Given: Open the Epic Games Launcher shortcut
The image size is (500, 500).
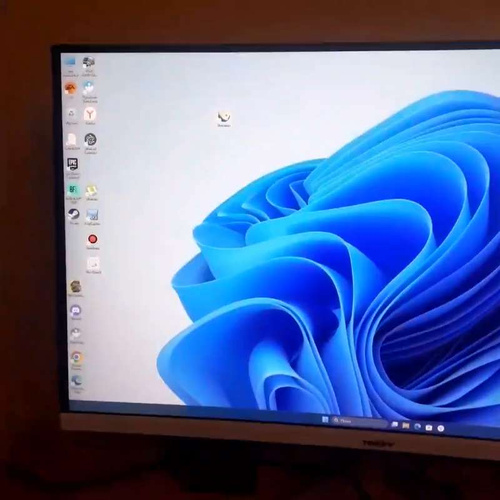Looking at the screenshot, I should (x=73, y=164).
